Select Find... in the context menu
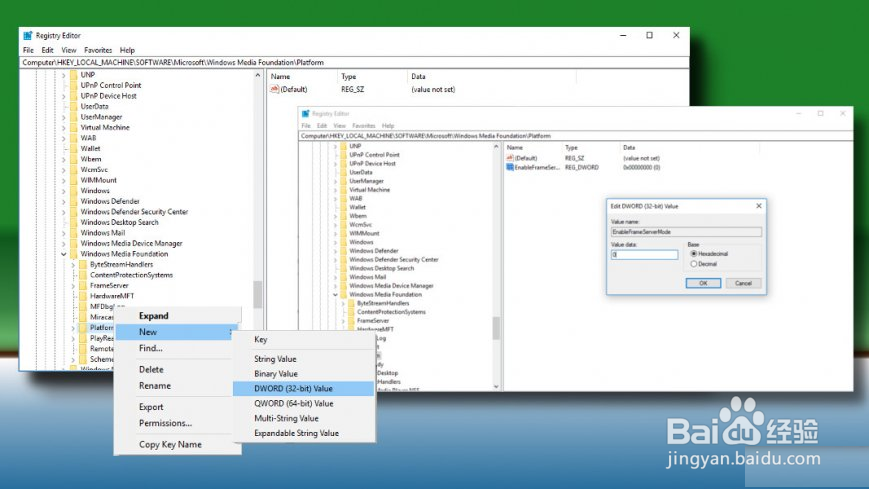 coord(177,348)
